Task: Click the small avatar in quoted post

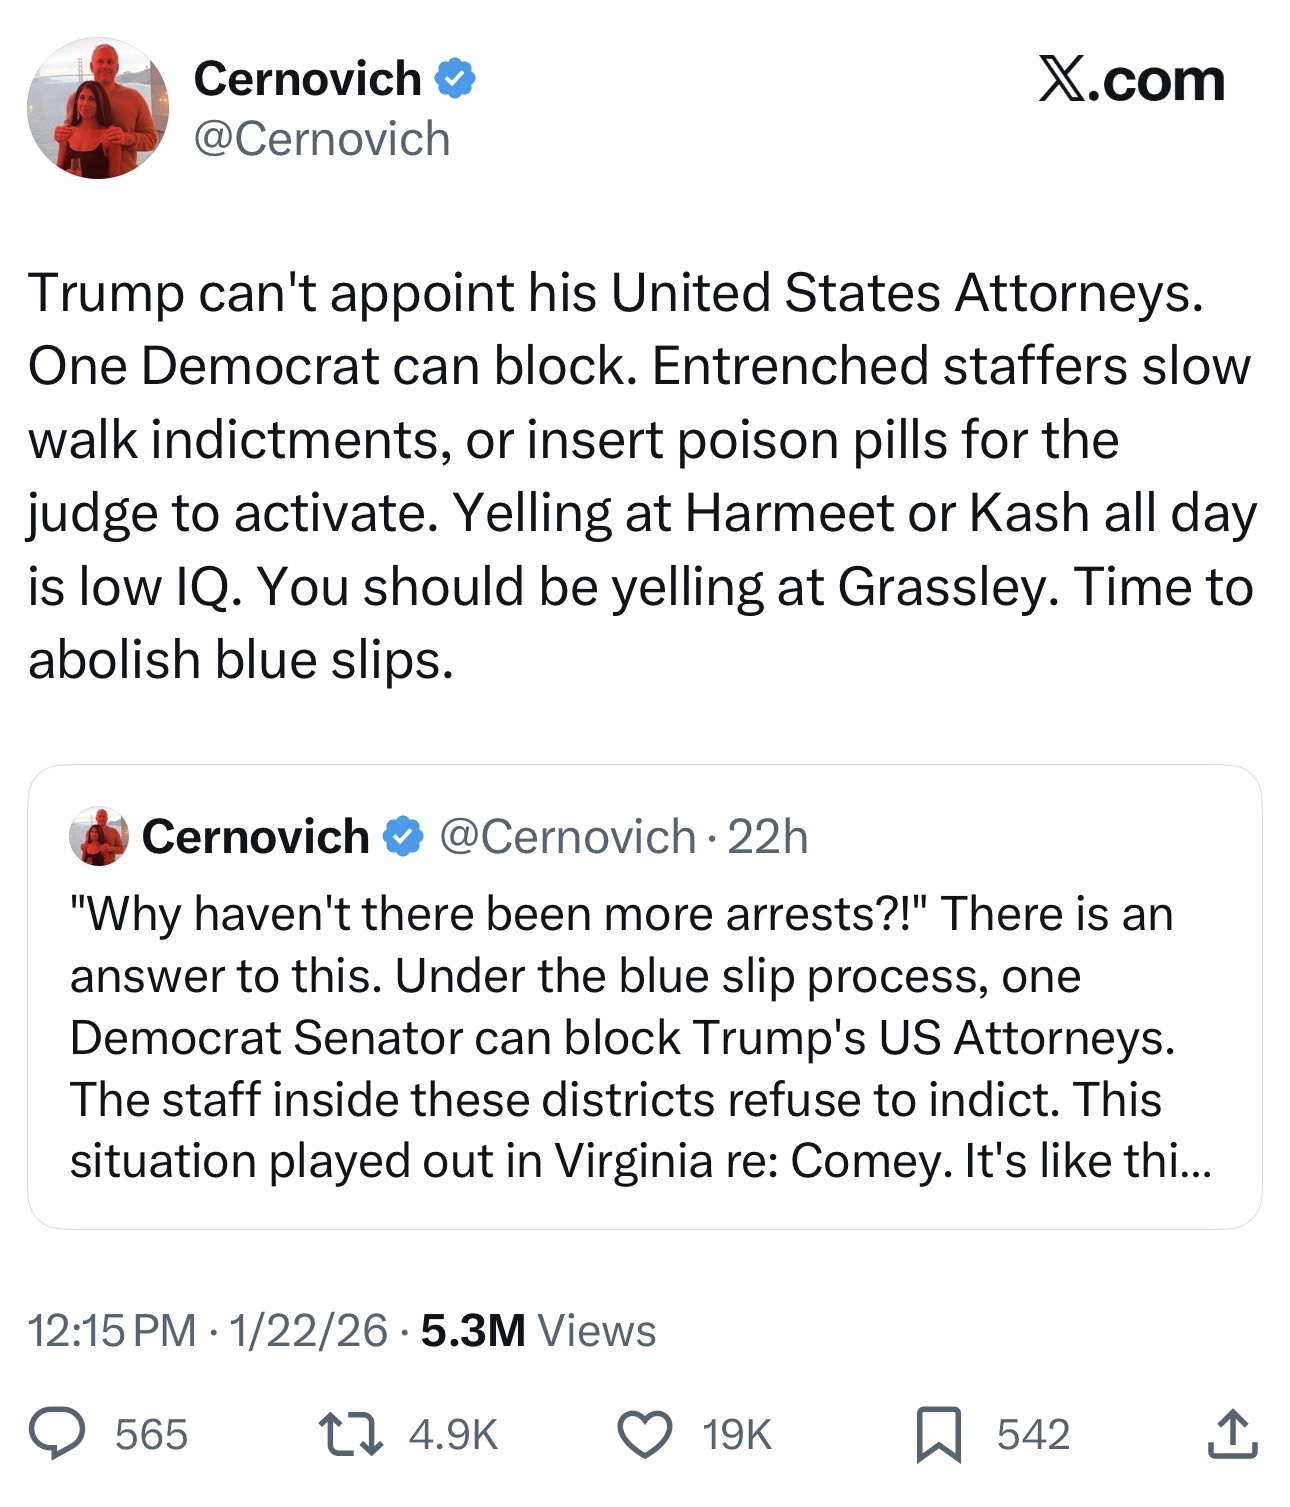Action: (99, 836)
